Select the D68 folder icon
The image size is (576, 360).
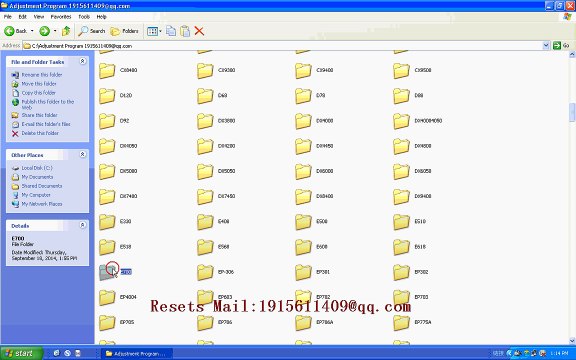coord(205,96)
